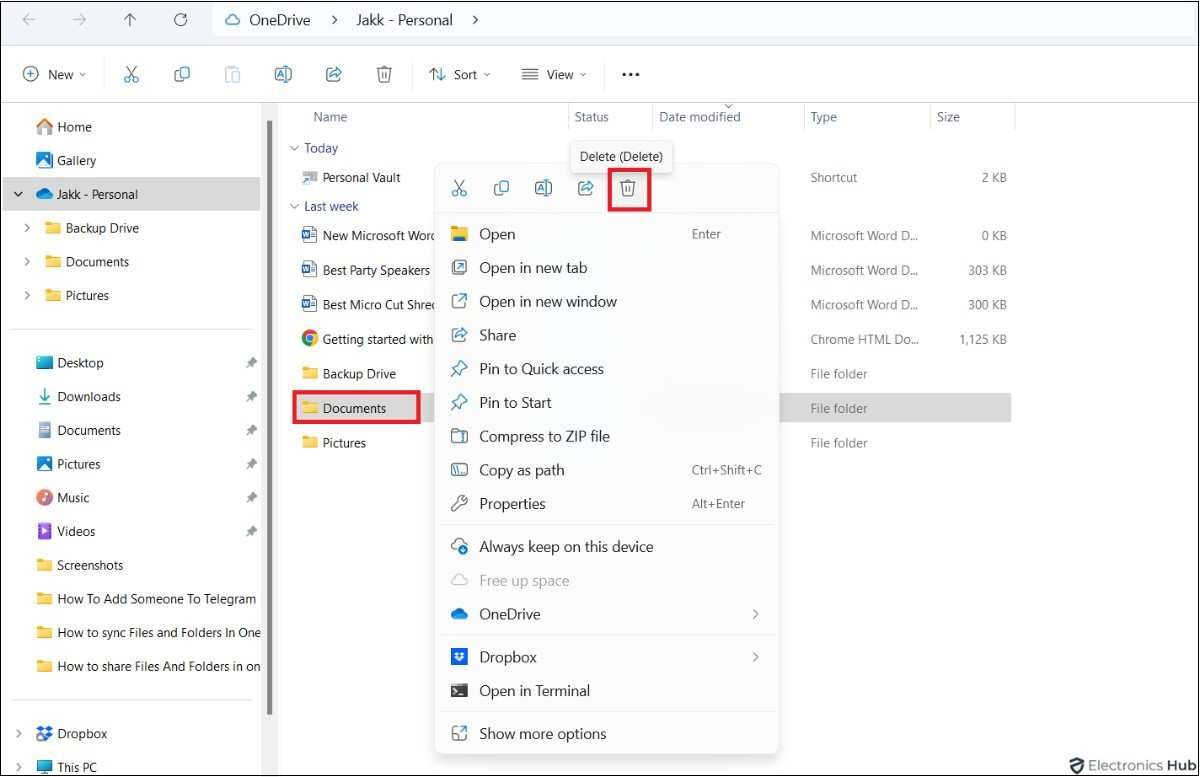Click the Rename icon in context menu
This screenshot has width=1200, height=777.
click(543, 189)
